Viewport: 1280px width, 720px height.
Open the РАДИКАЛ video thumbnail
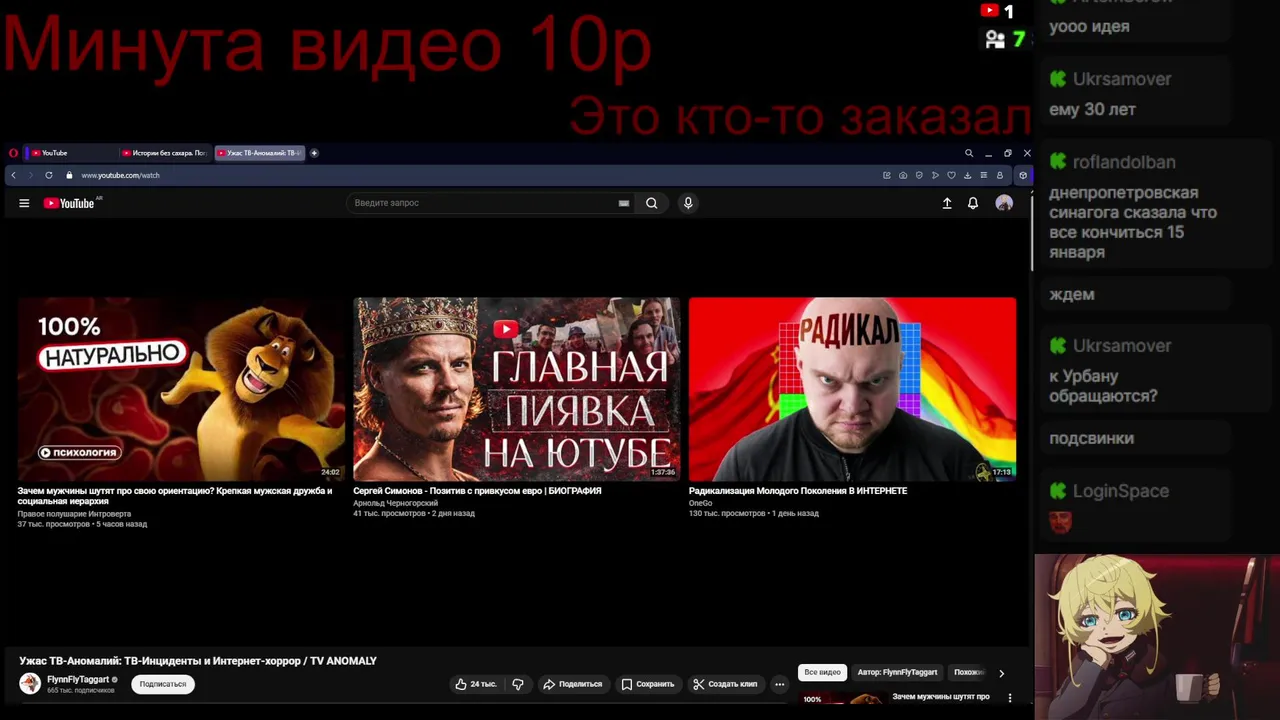(x=852, y=389)
